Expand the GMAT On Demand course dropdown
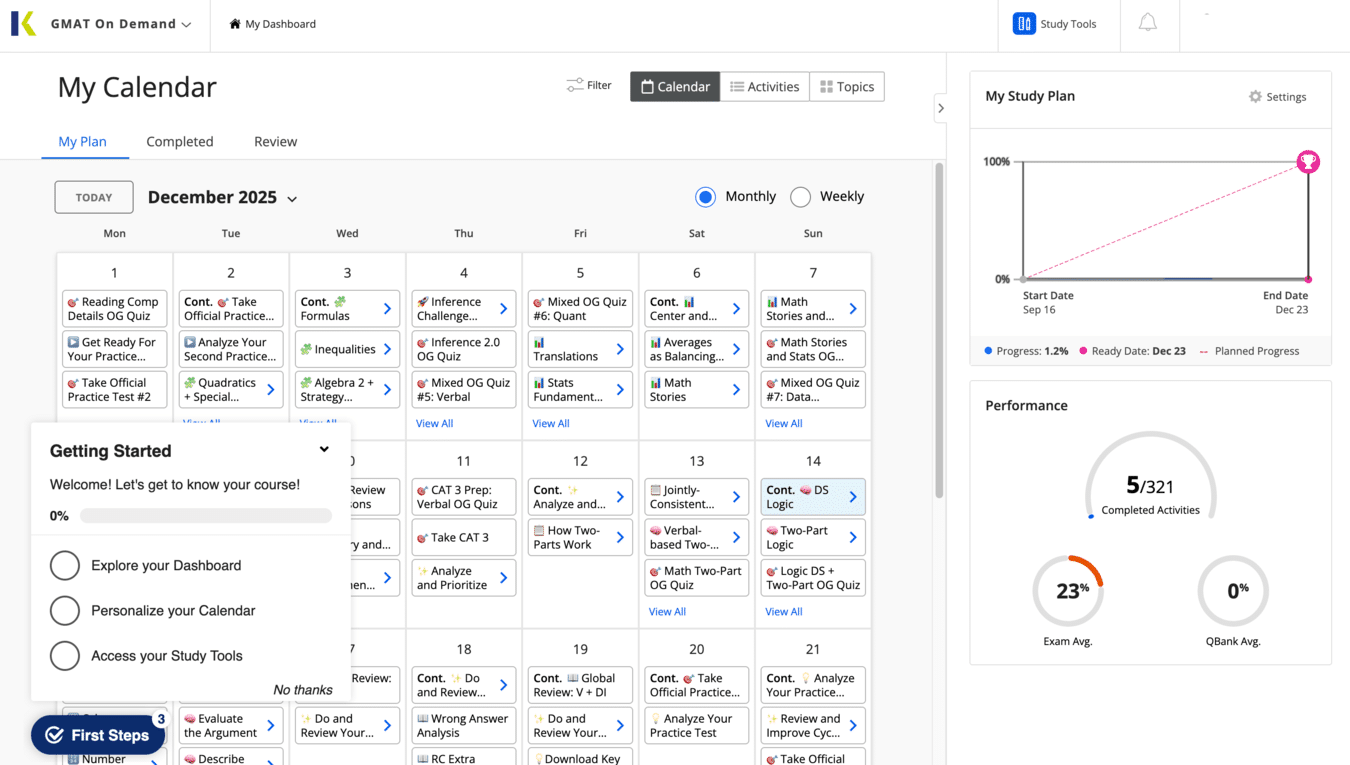The width and height of the screenshot is (1350, 765). [186, 25]
